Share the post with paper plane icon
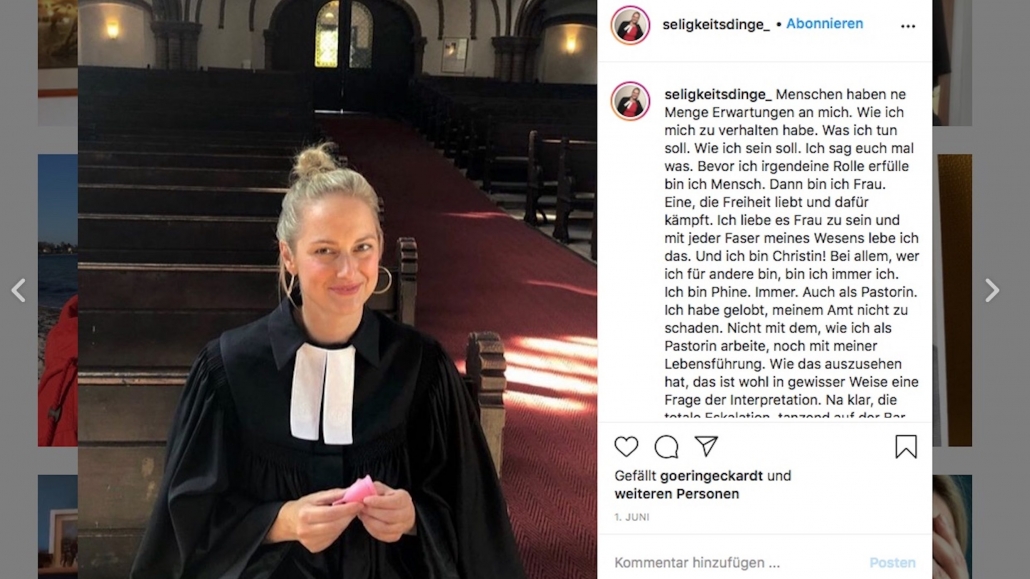Viewport: 1030px width, 579px height. (x=706, y=446)
